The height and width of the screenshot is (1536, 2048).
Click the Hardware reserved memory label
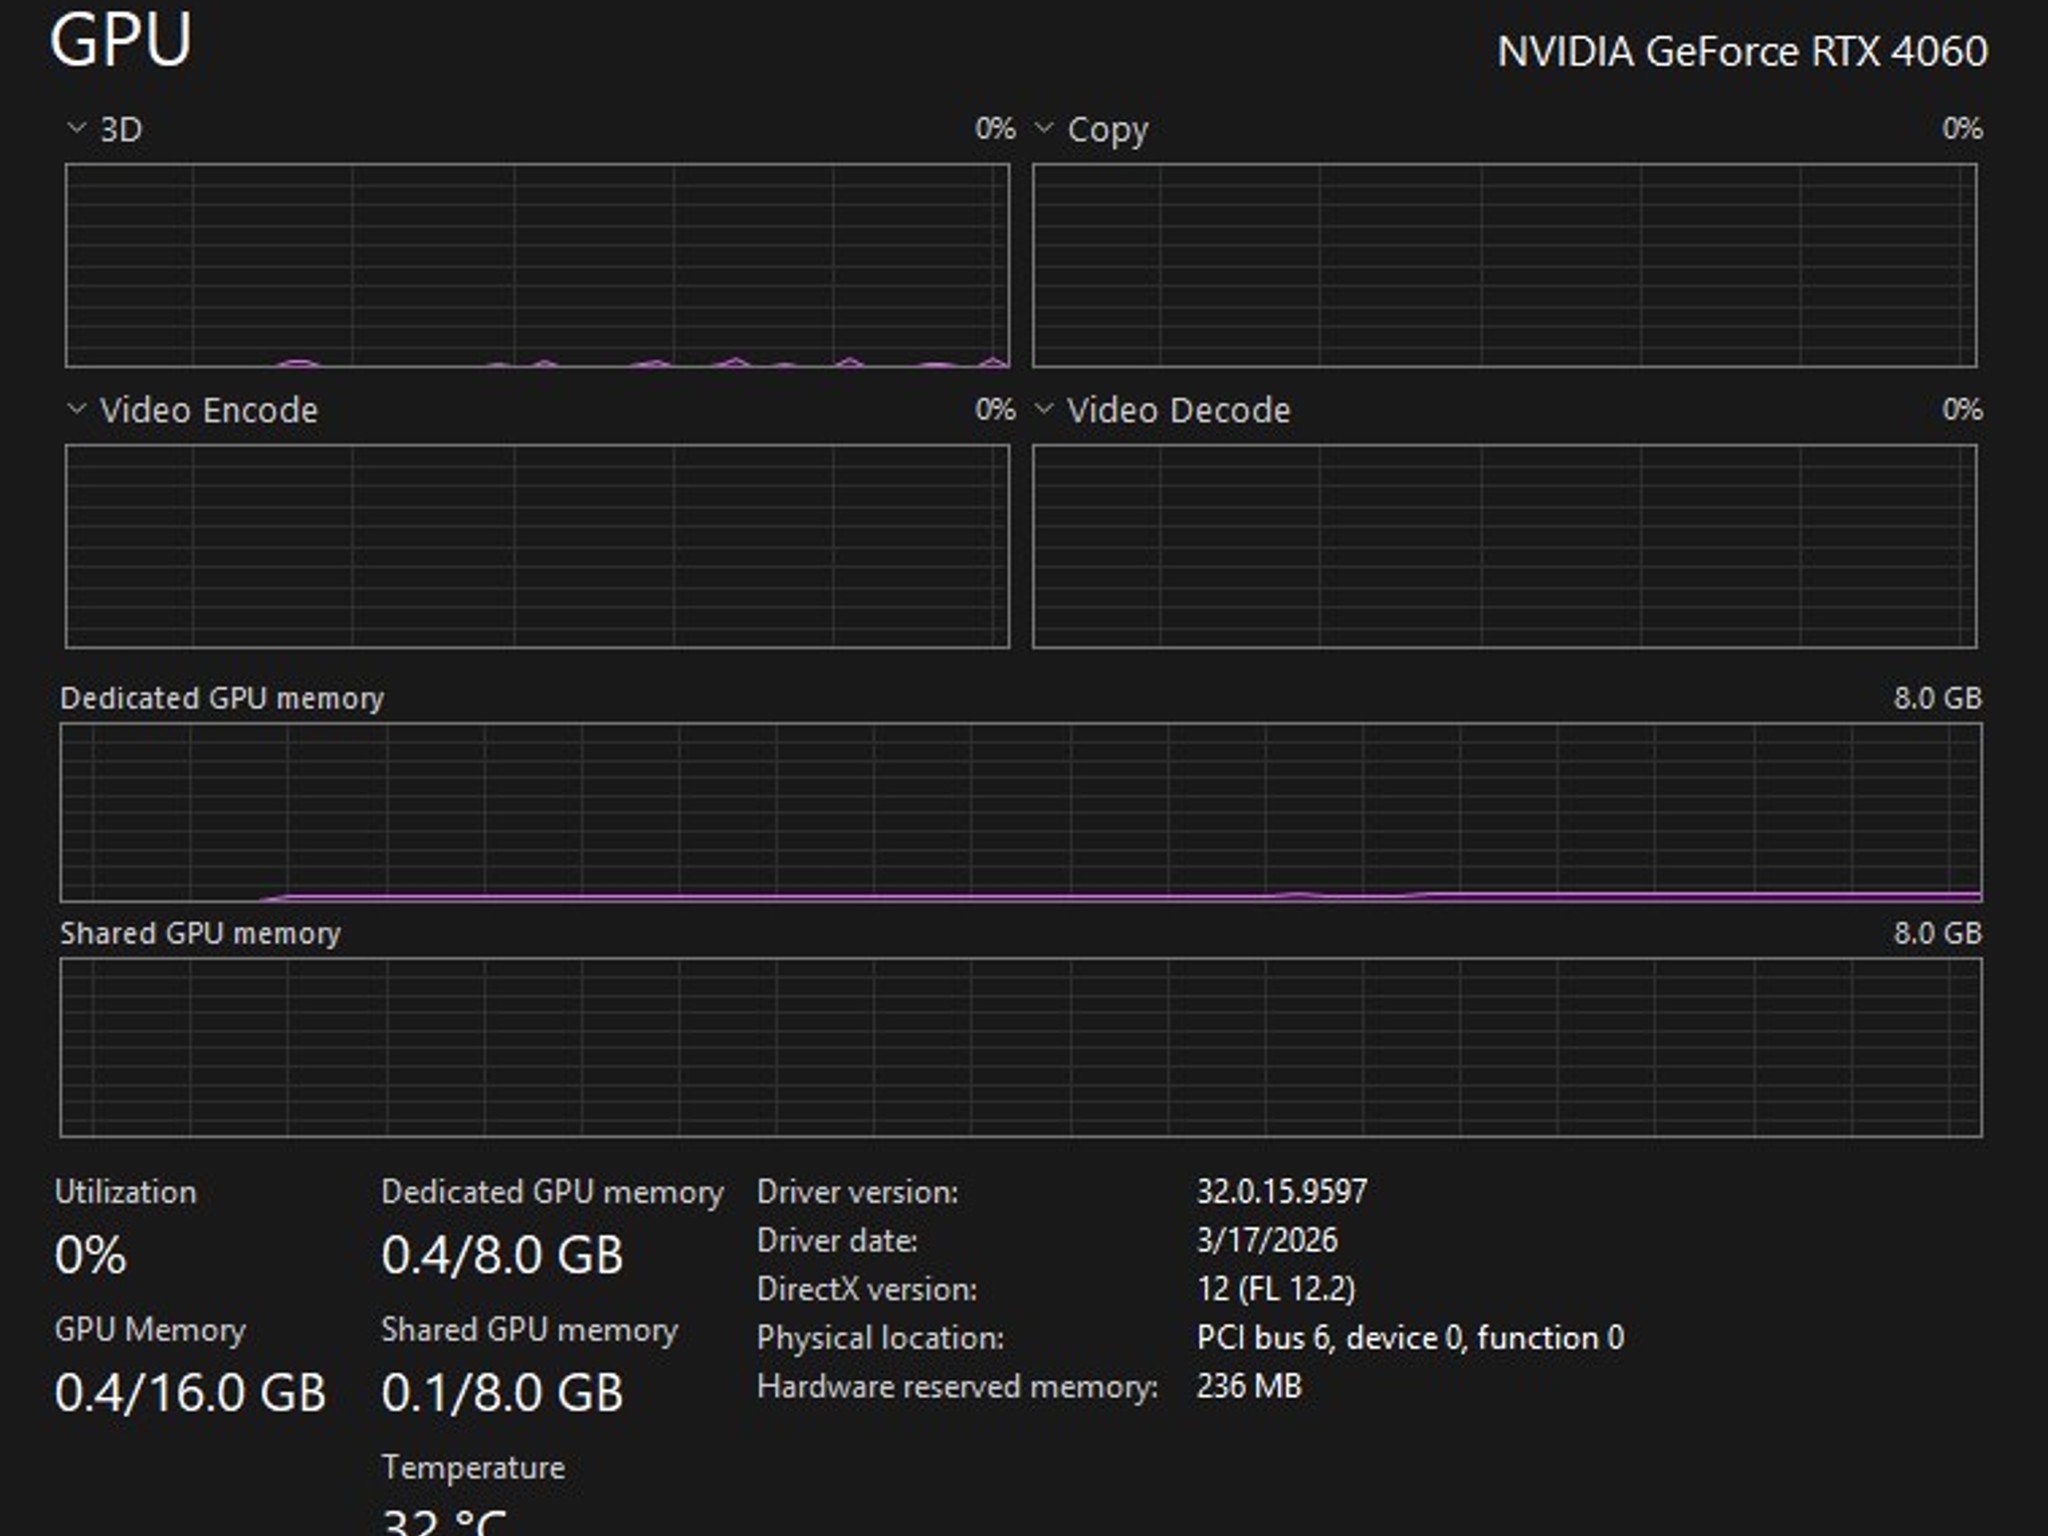[957, 1387]
